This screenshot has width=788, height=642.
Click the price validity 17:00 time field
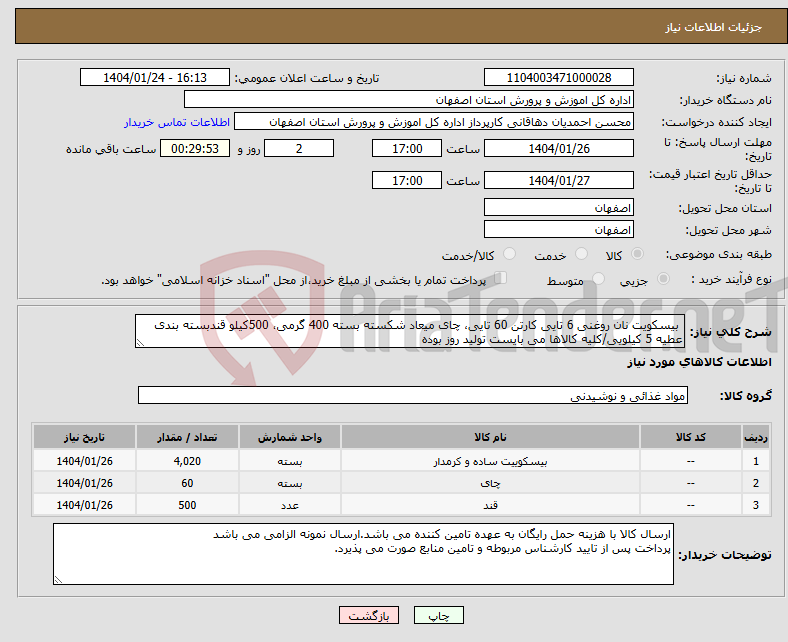click(407, 180)
